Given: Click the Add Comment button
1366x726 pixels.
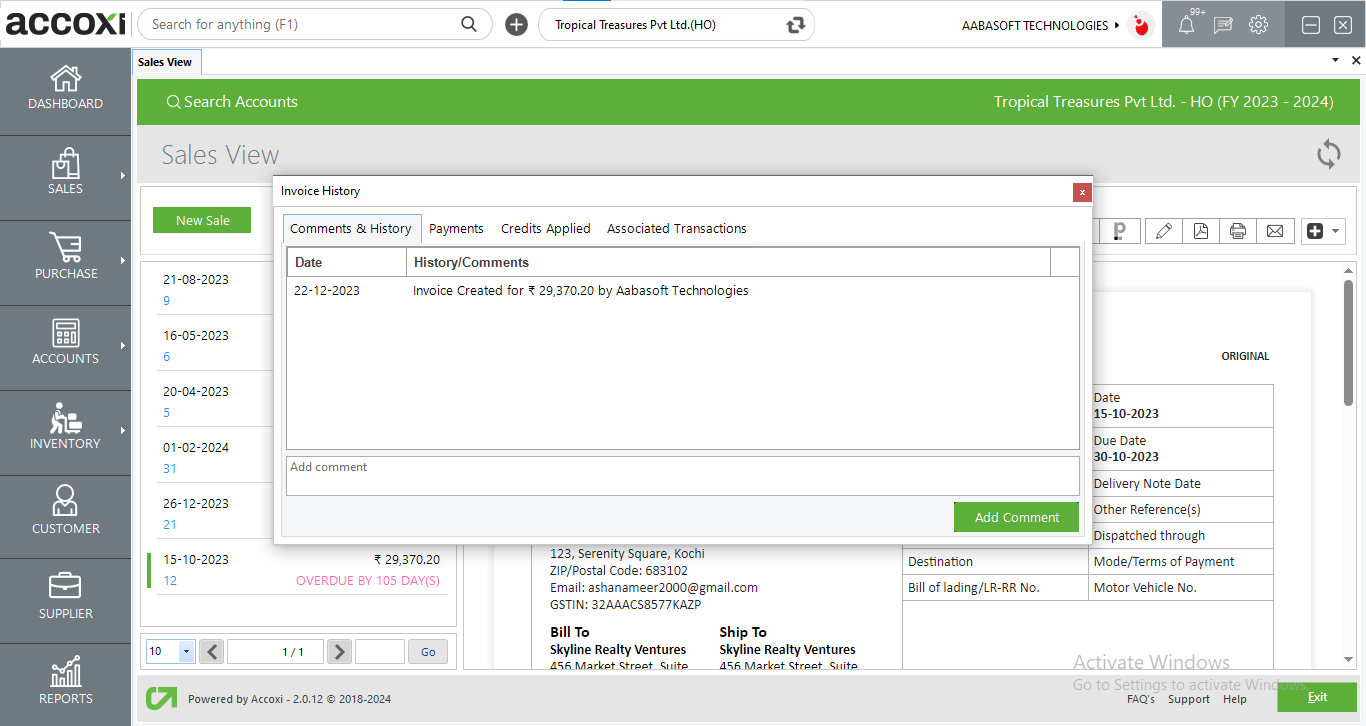Looking at the screenshot, I should click(1016, 517).
